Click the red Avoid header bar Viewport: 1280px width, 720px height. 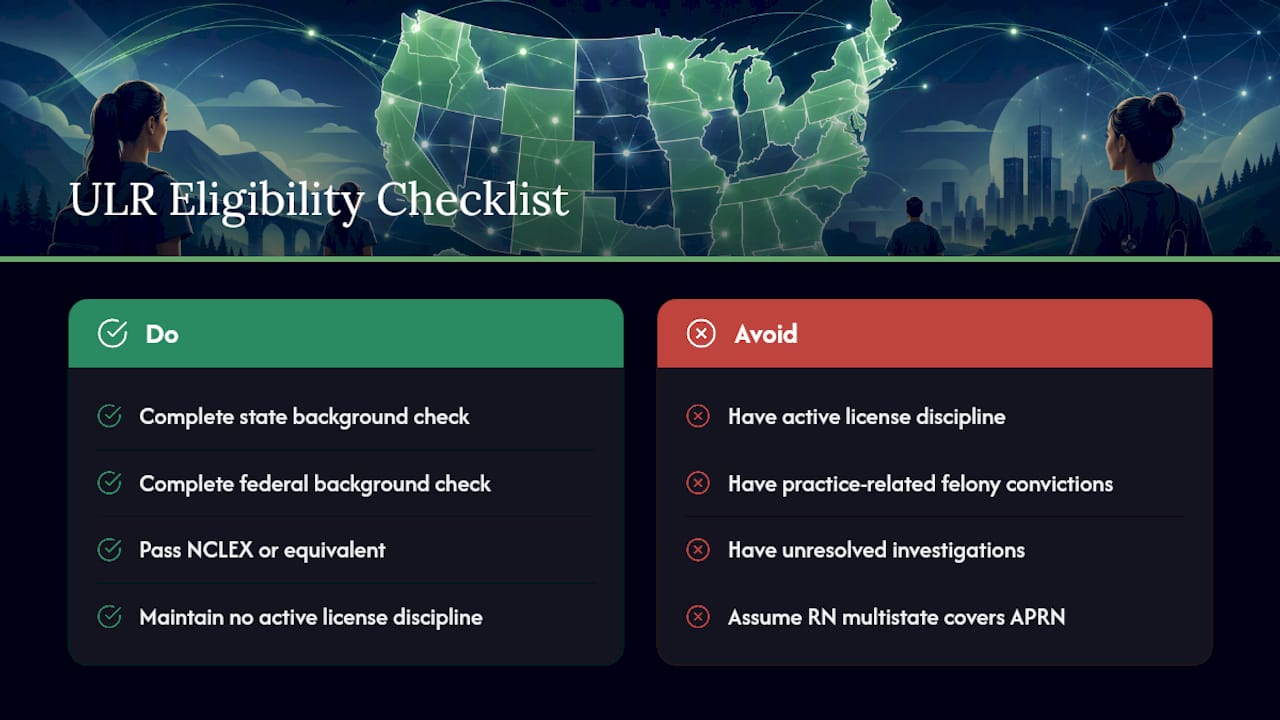[x=934, y=334]
